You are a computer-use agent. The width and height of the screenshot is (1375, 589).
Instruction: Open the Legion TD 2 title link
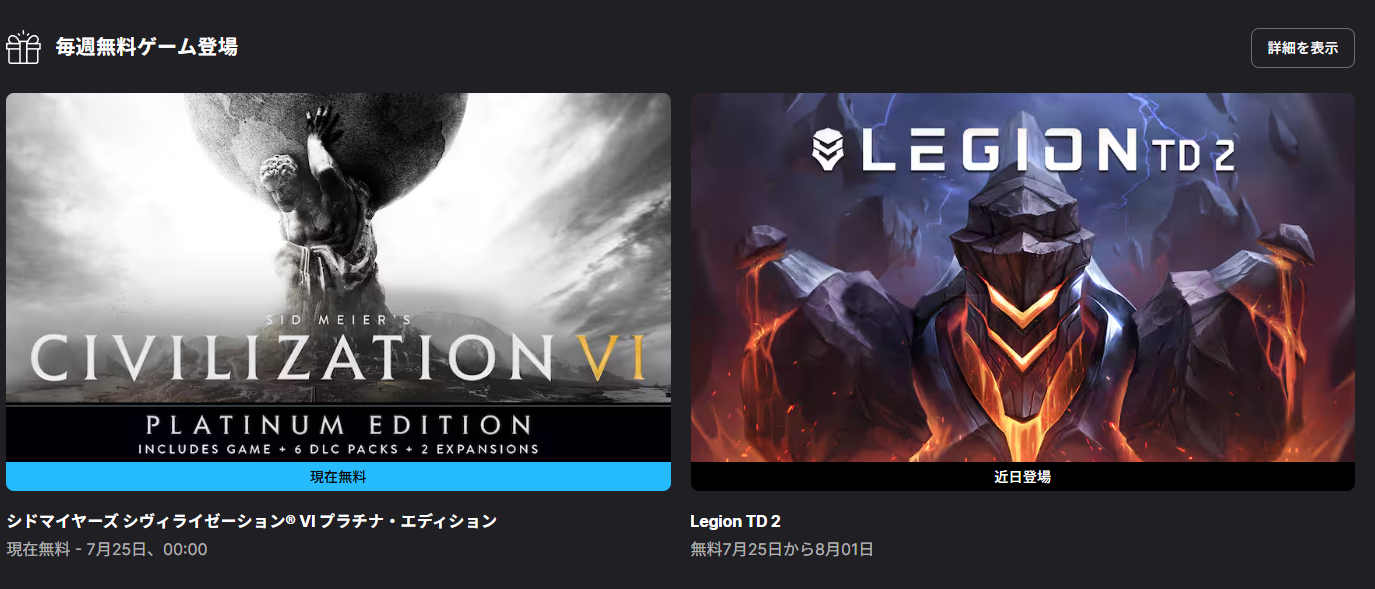point(735,521)
